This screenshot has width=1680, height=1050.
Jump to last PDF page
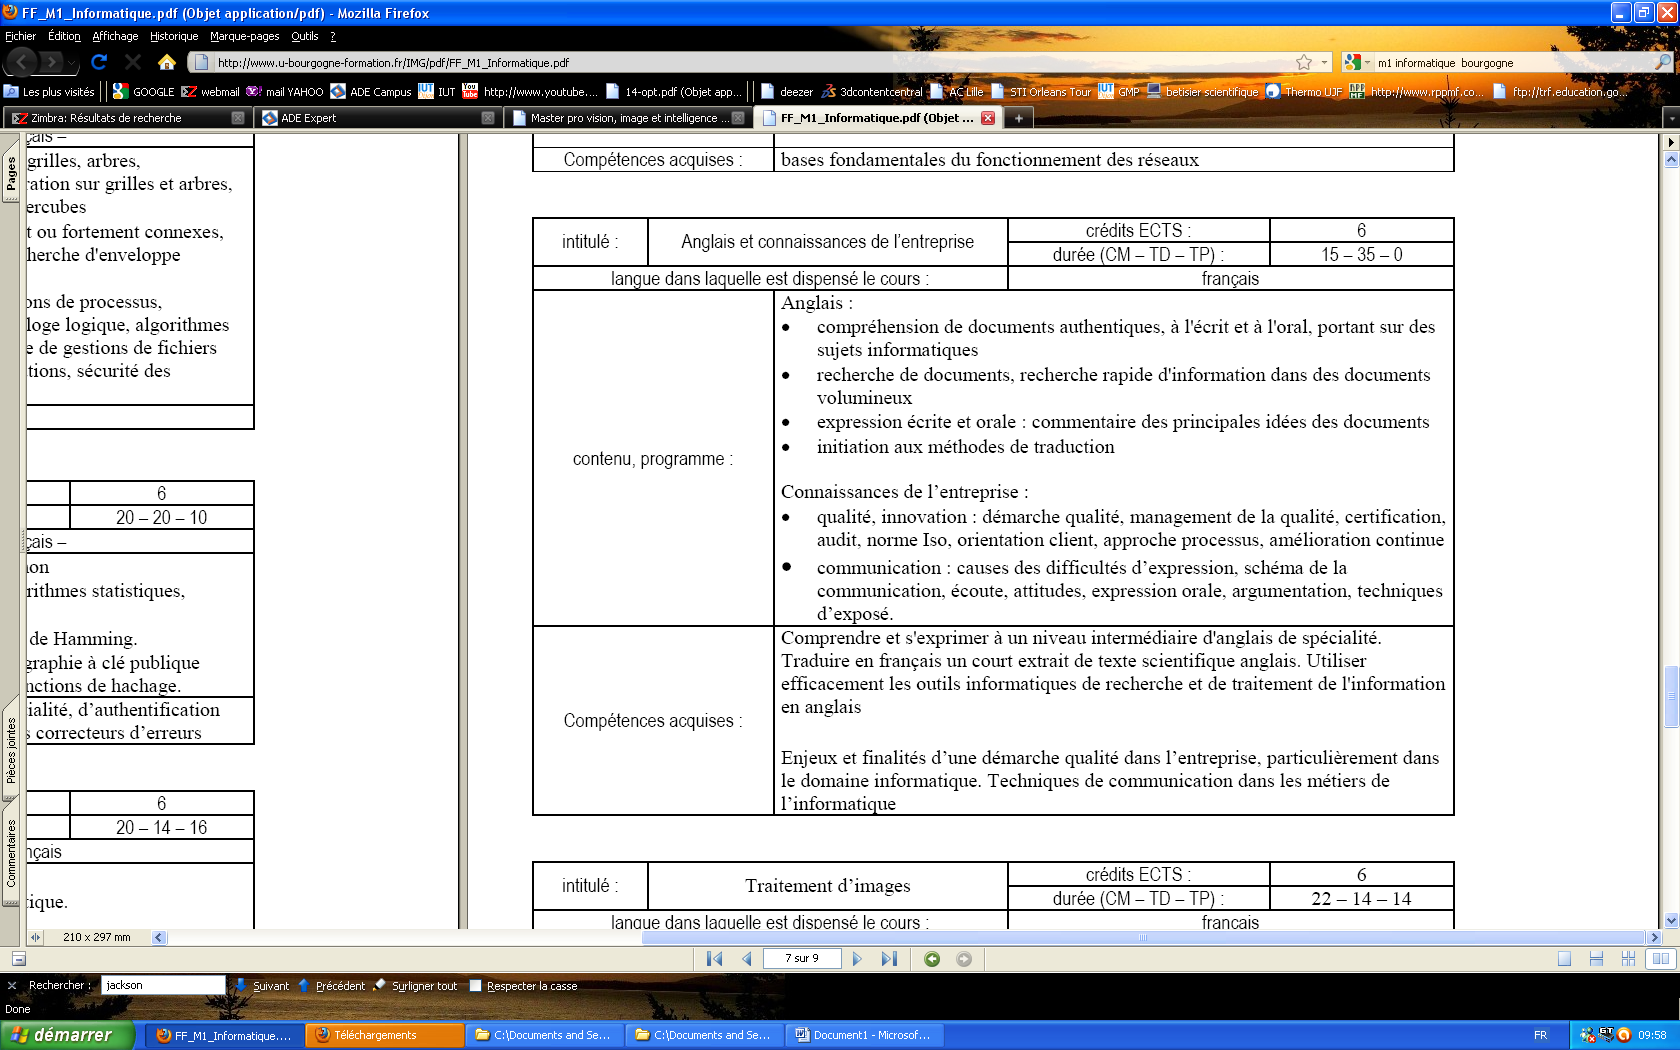889,958
